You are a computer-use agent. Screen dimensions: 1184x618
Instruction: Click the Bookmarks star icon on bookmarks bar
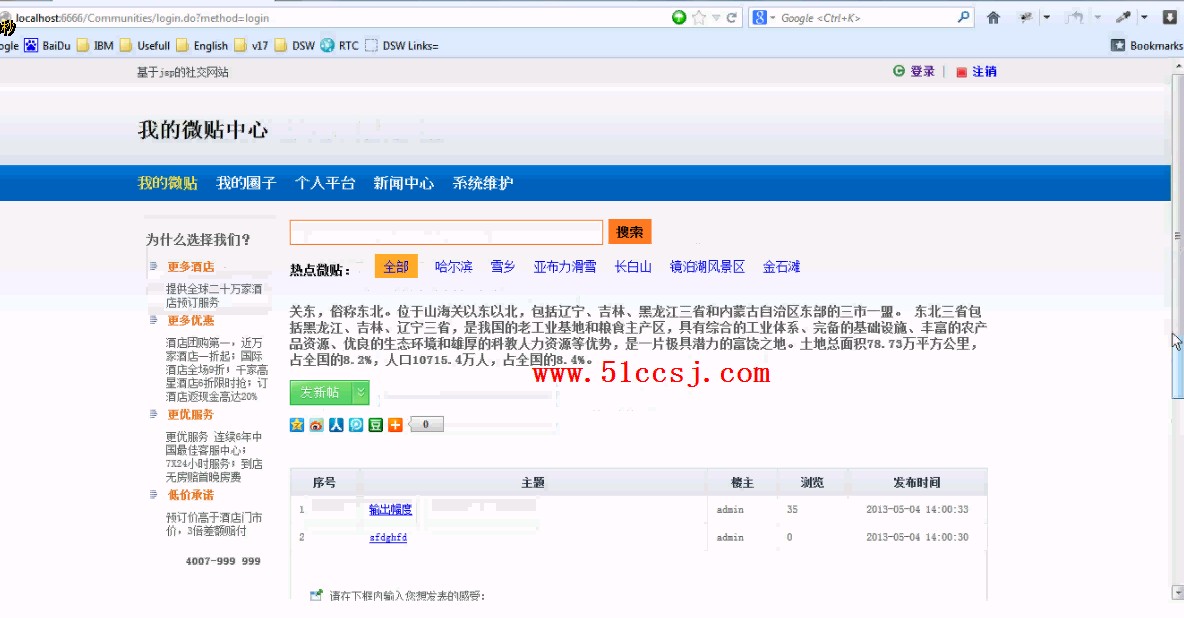(1118, 45)
